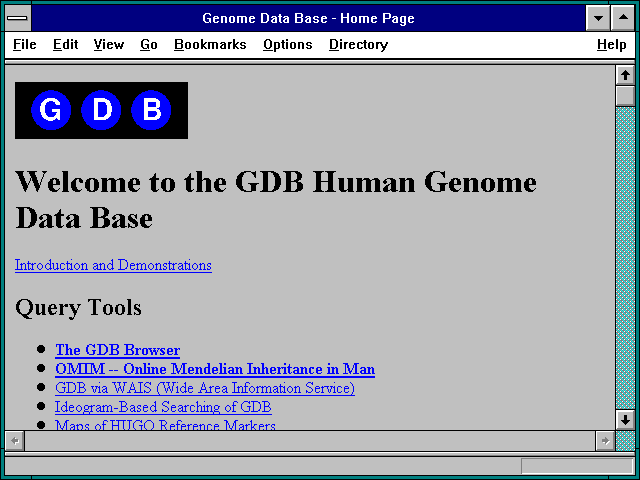This screenshot has width=640, height=480.
Task: Open the Options menu
Action: point(288,44)
